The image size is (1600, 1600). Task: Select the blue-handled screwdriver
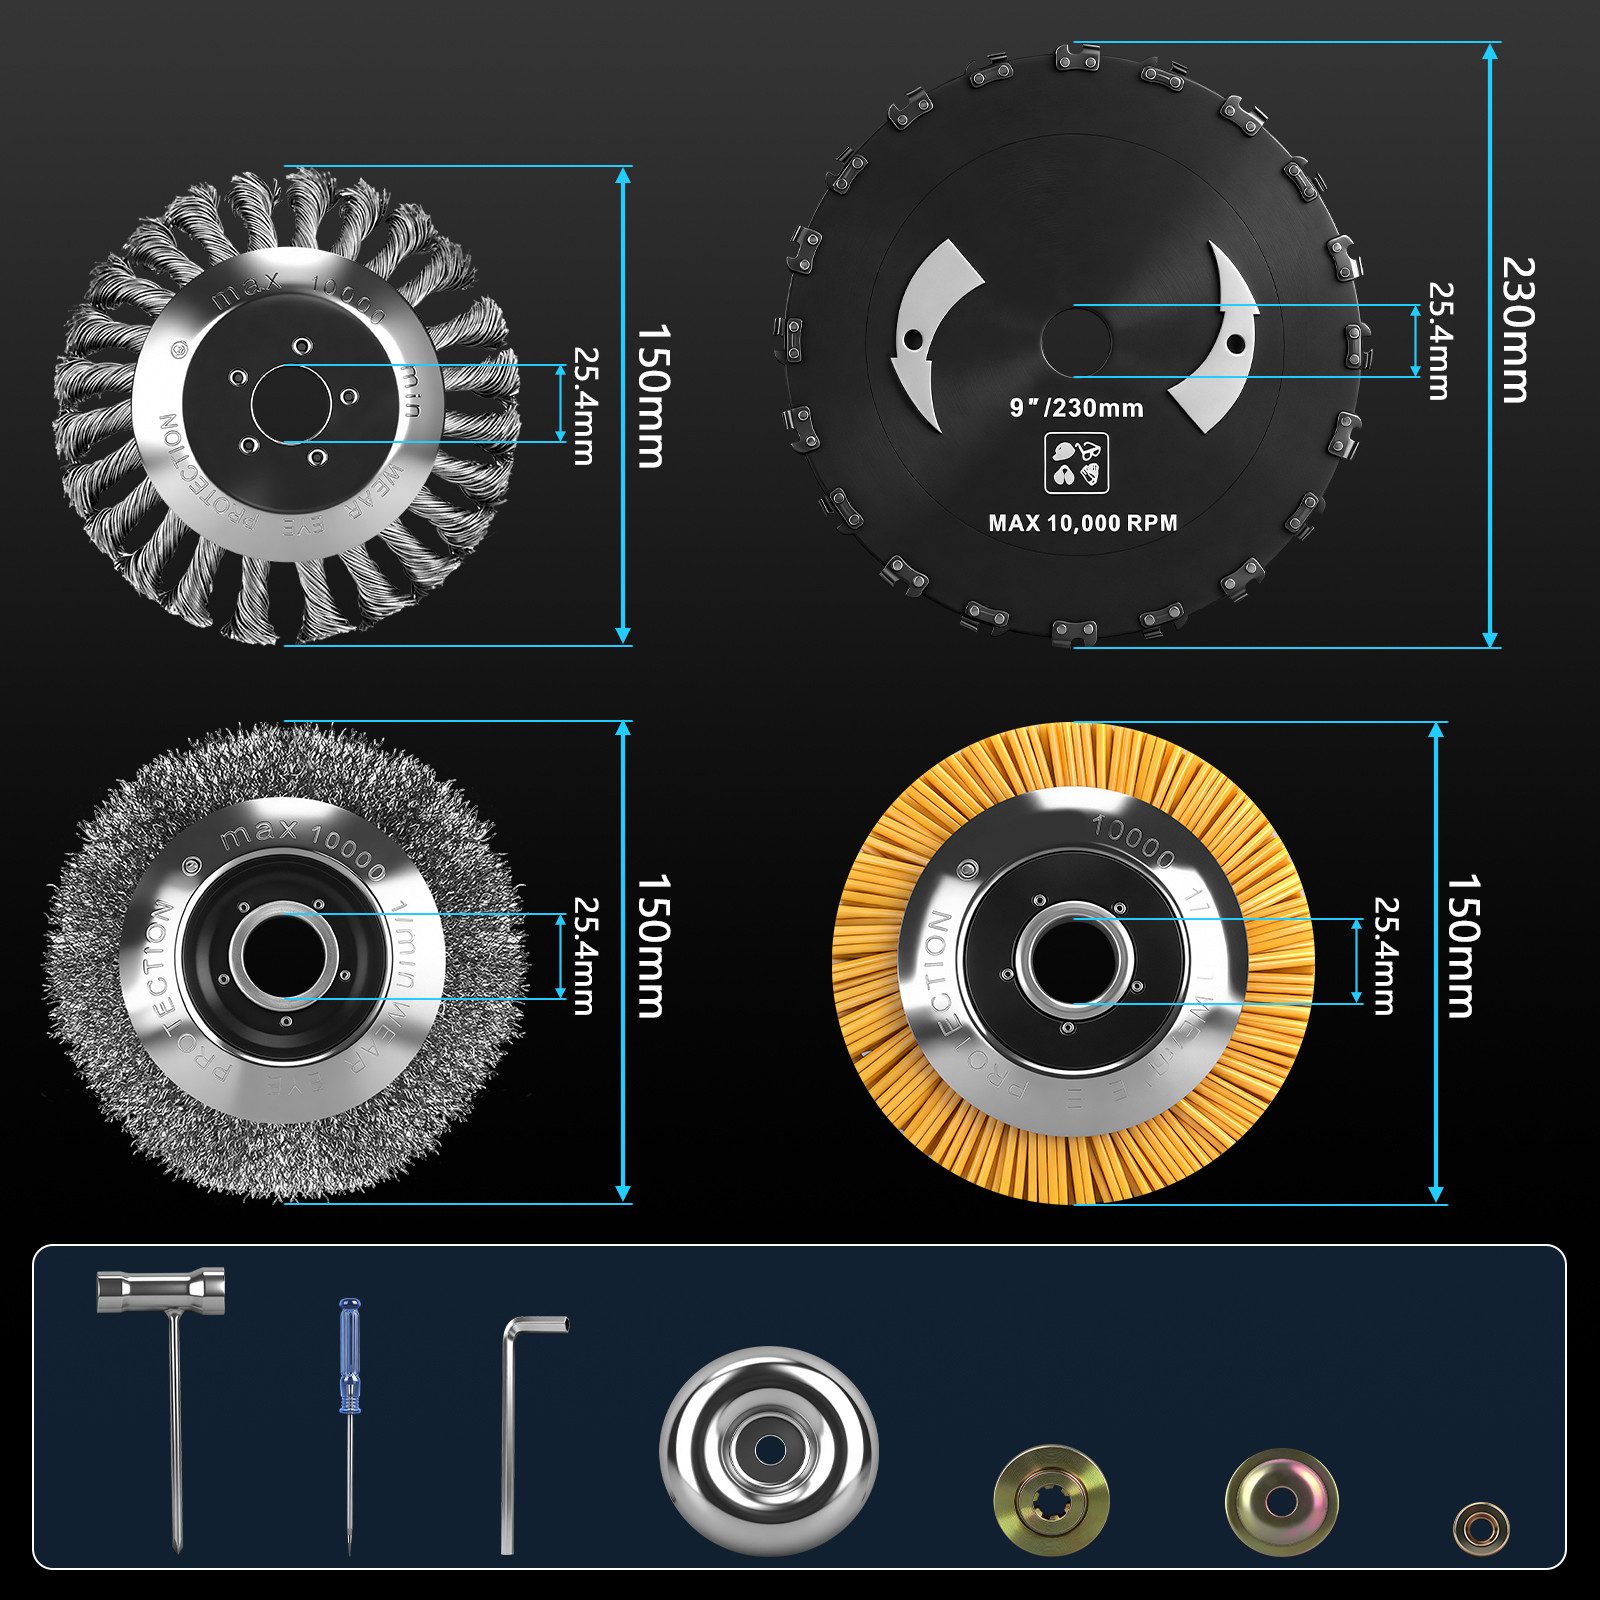tap(349, 1427)
